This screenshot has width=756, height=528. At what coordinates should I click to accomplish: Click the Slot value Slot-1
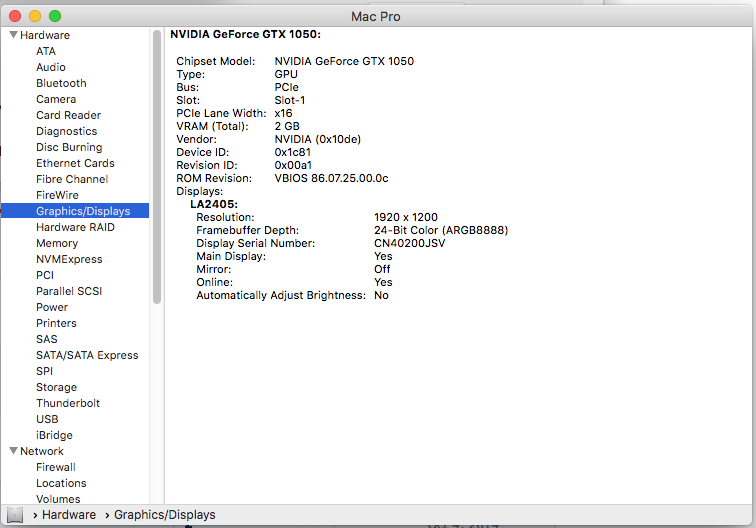290,100
